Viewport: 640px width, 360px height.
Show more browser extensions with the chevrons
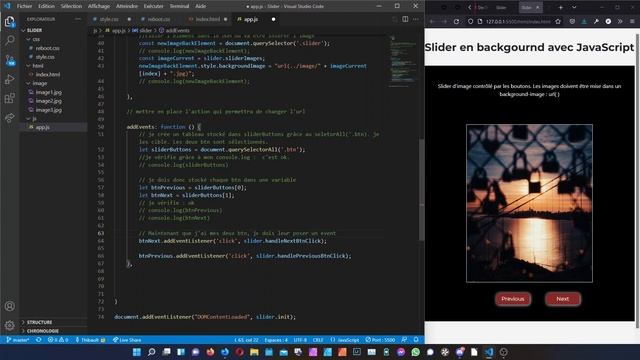[x=620, y=21]
